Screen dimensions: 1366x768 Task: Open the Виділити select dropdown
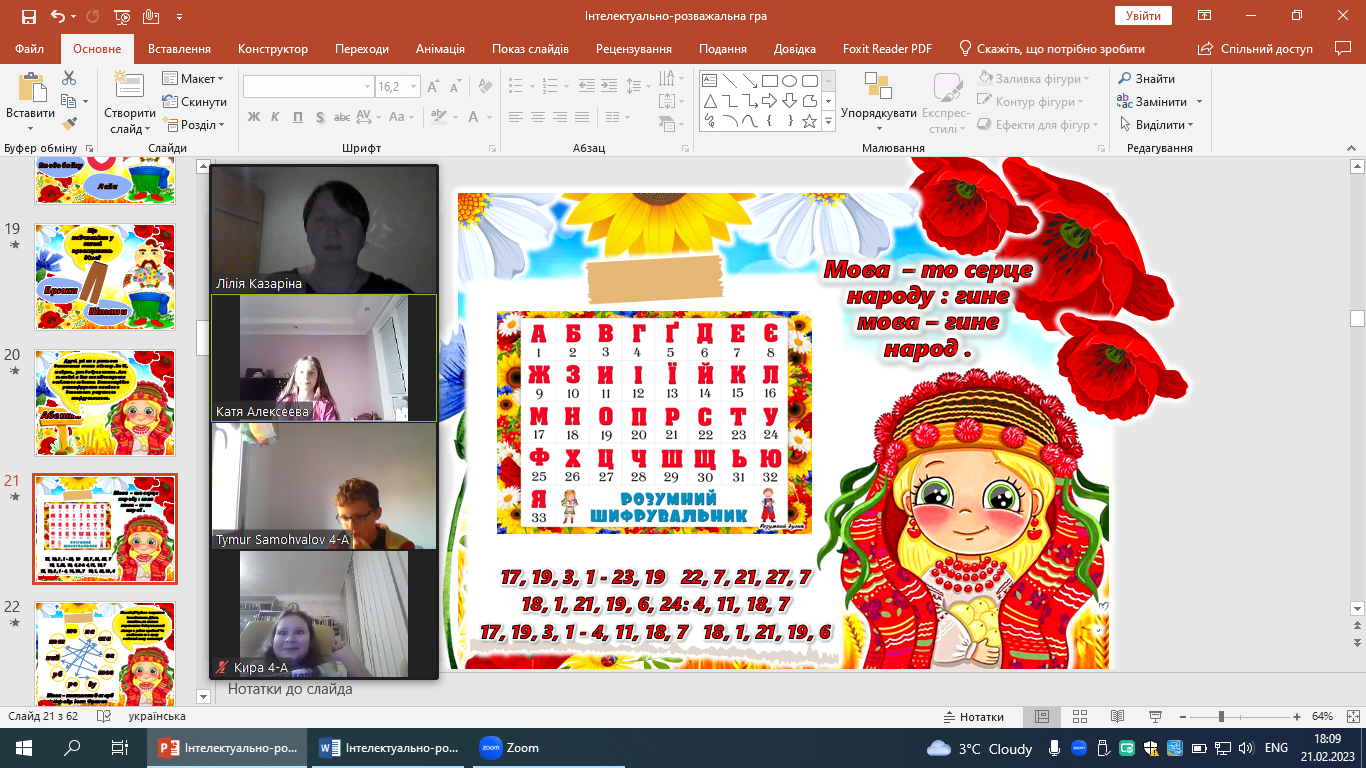point(1156,125)
